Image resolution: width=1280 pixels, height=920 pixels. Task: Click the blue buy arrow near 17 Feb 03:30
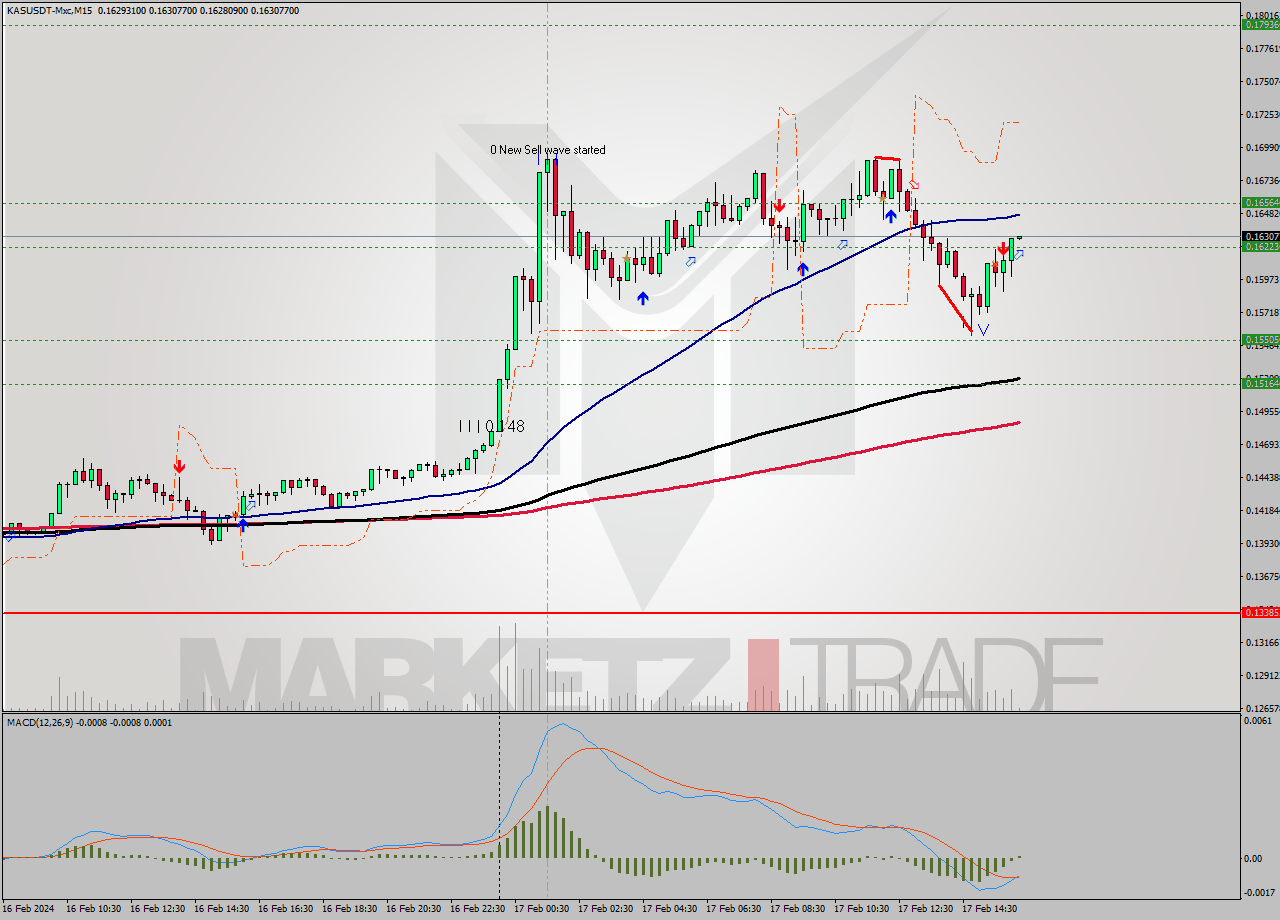[642, 298]
